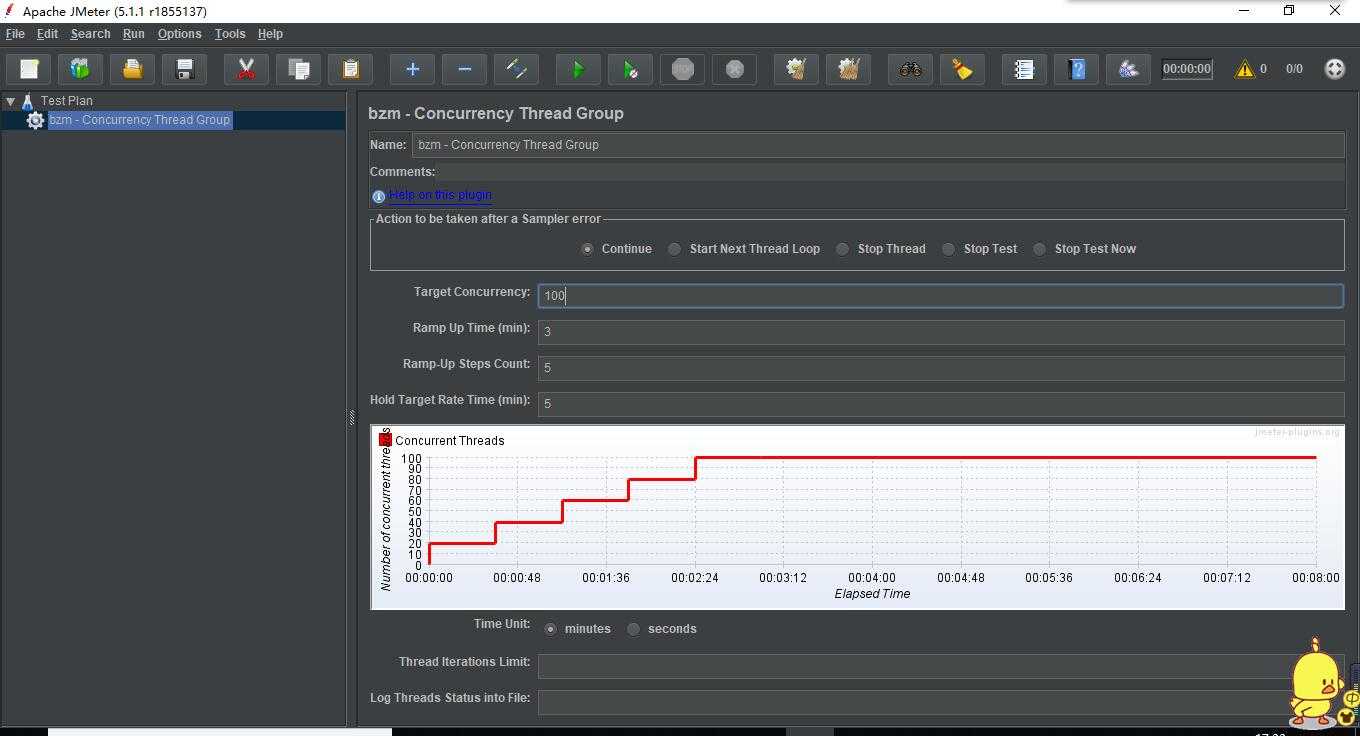Open the Options menu
The image size is (1360, 736).
click(179, 34)
